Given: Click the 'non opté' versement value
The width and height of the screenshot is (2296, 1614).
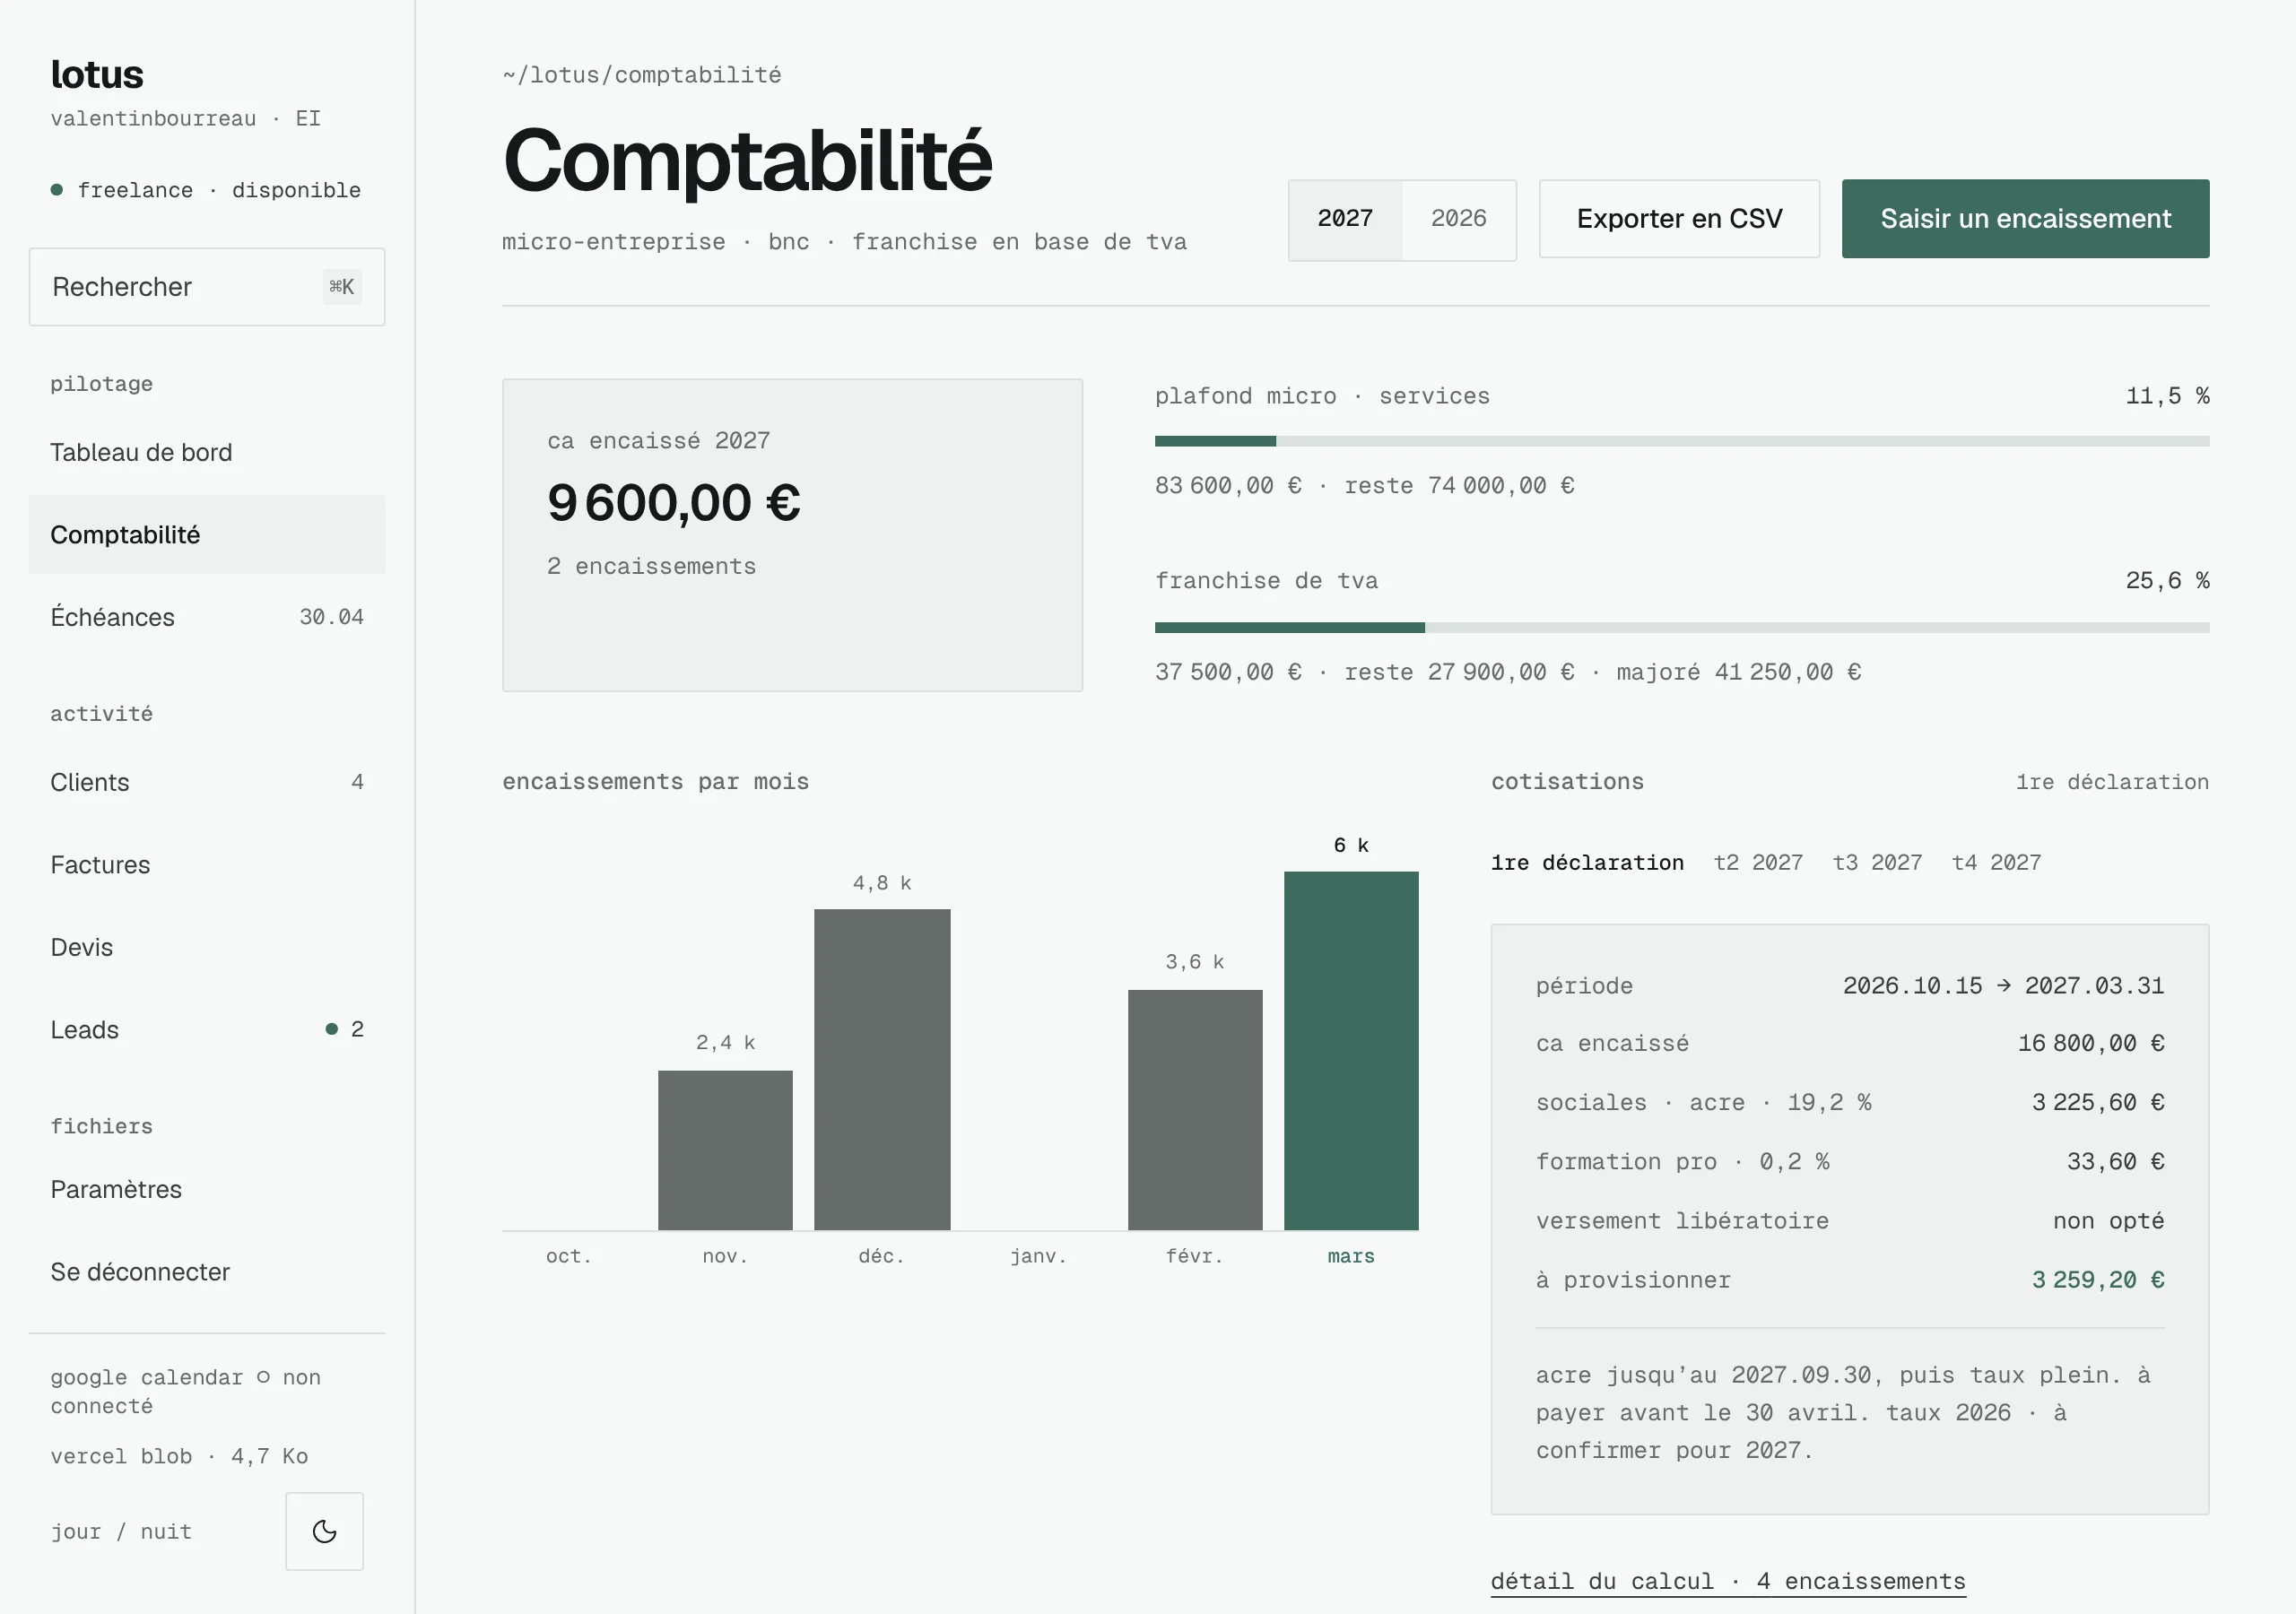Looking at the screenshot, I should [x=2108, y=1221].
